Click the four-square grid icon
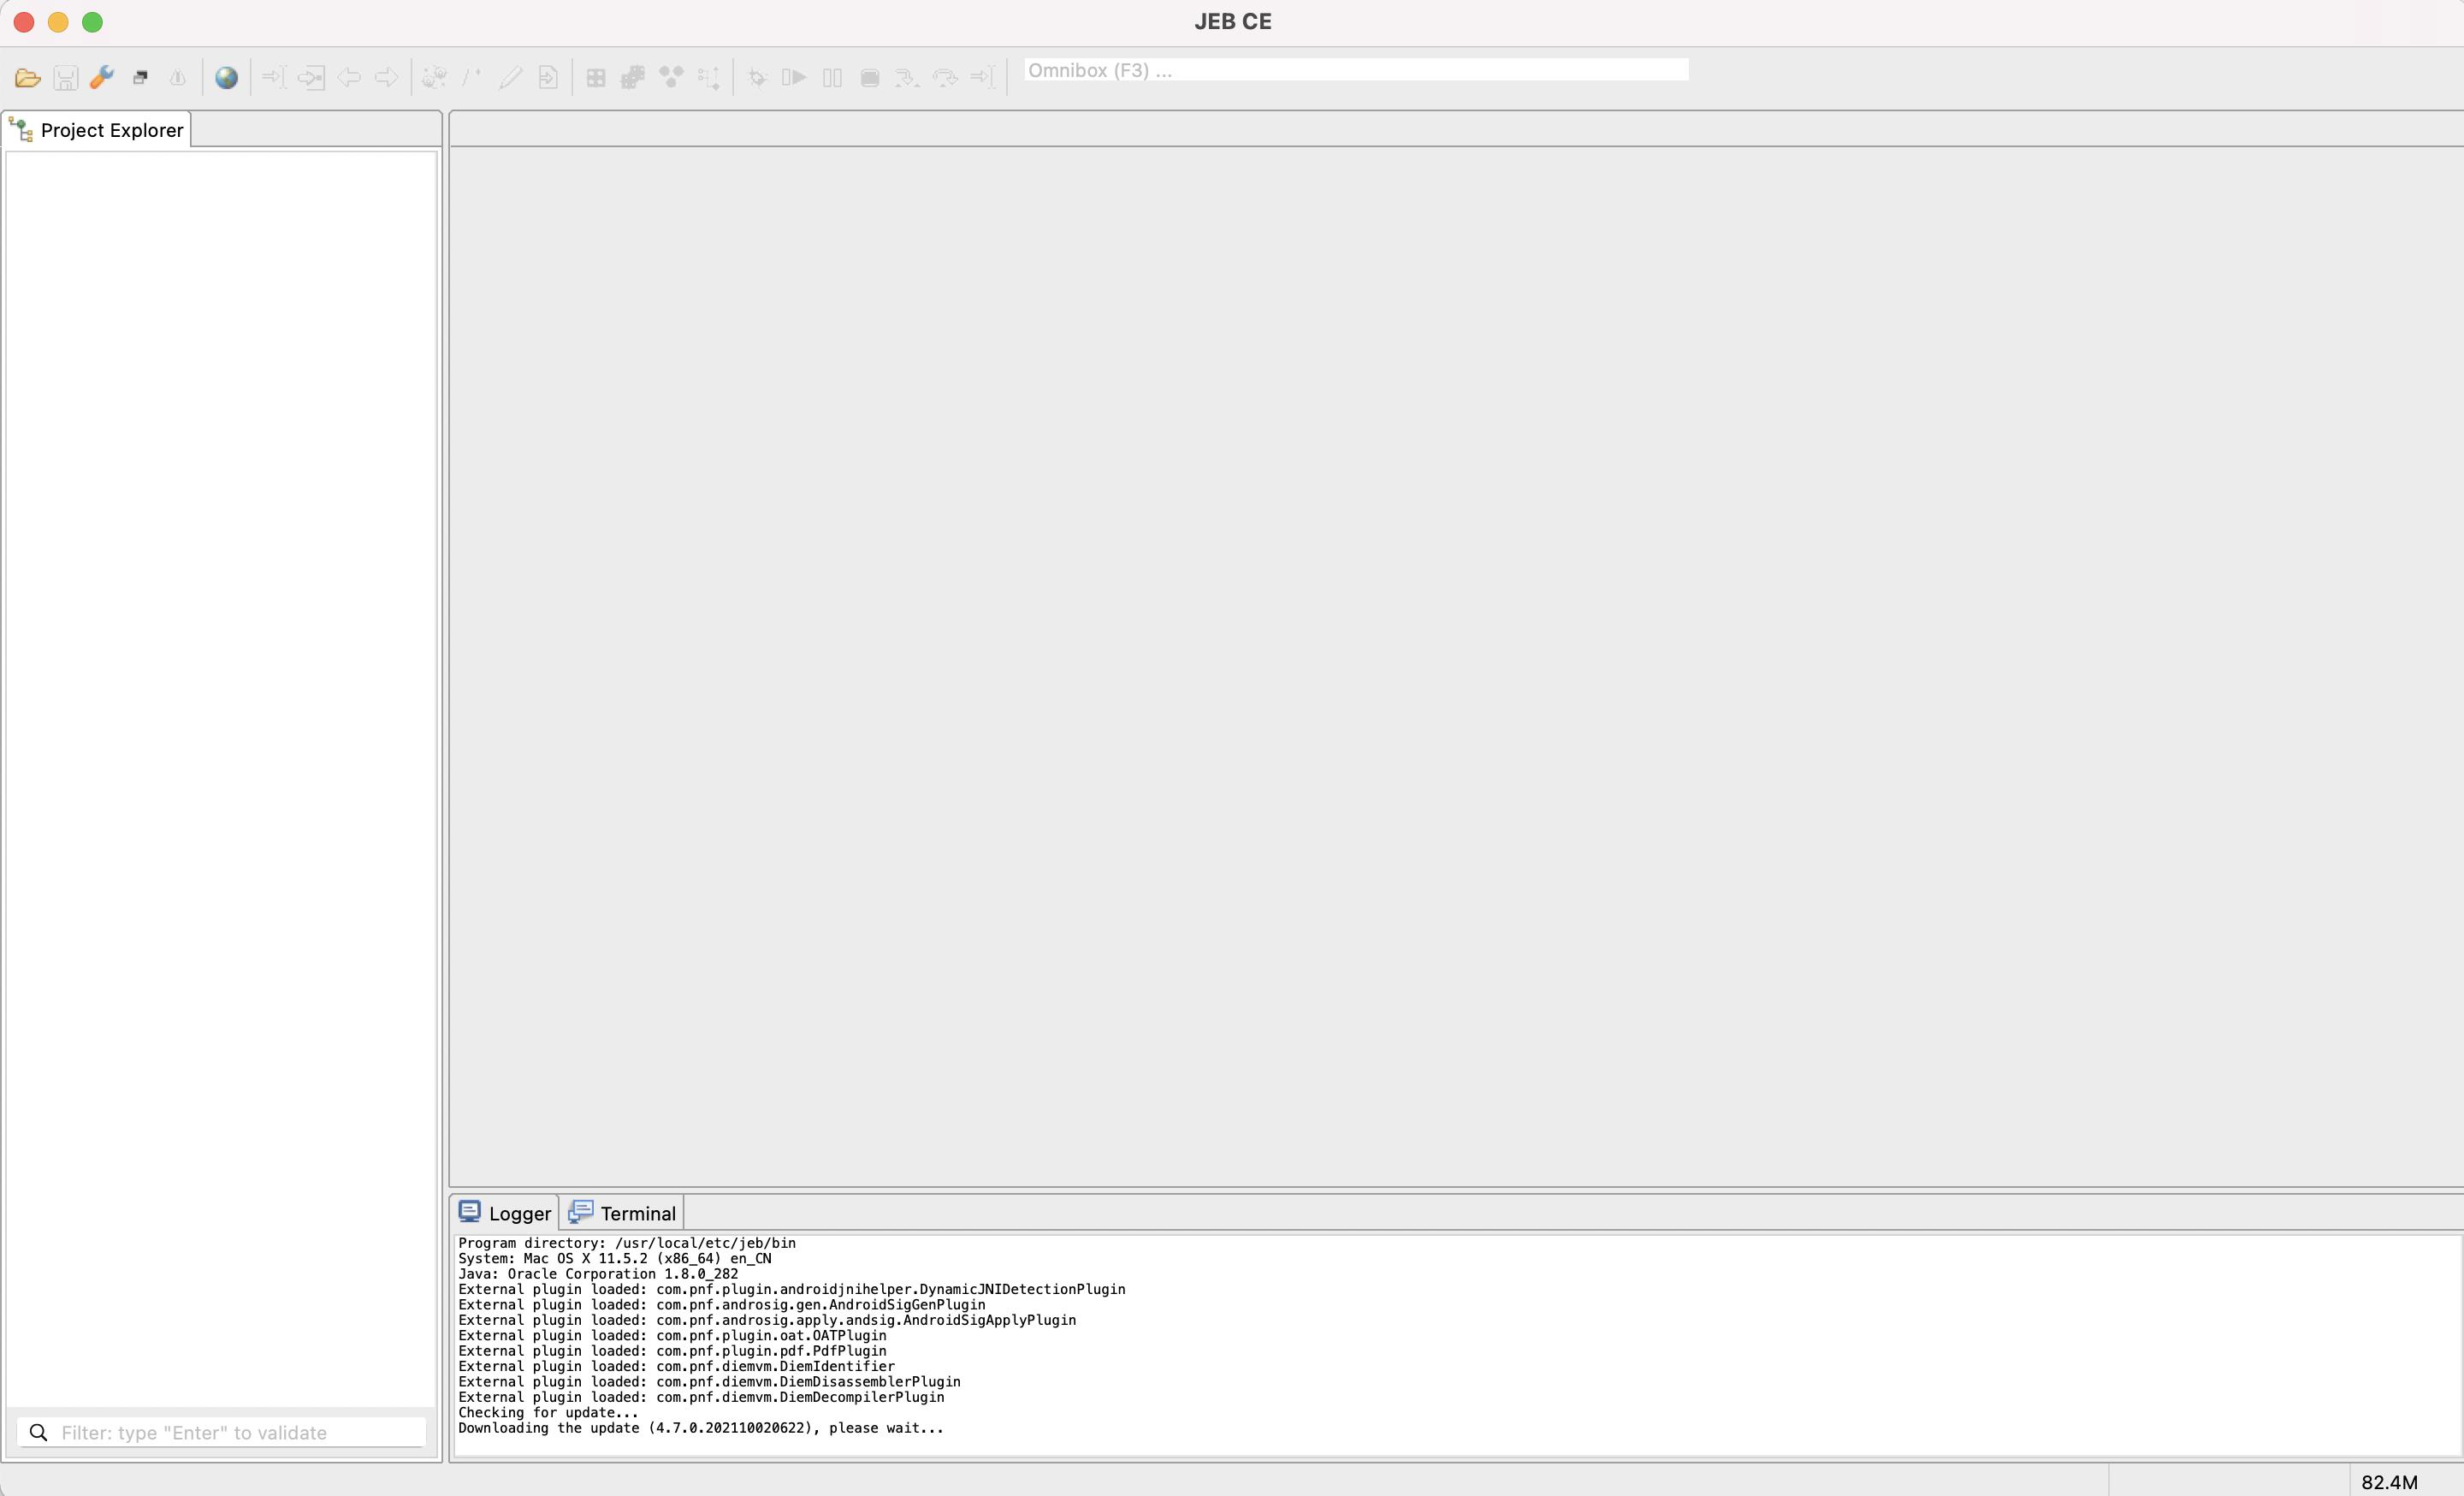This screenshot has width=2464, height=1496. [x=596, y=77]
